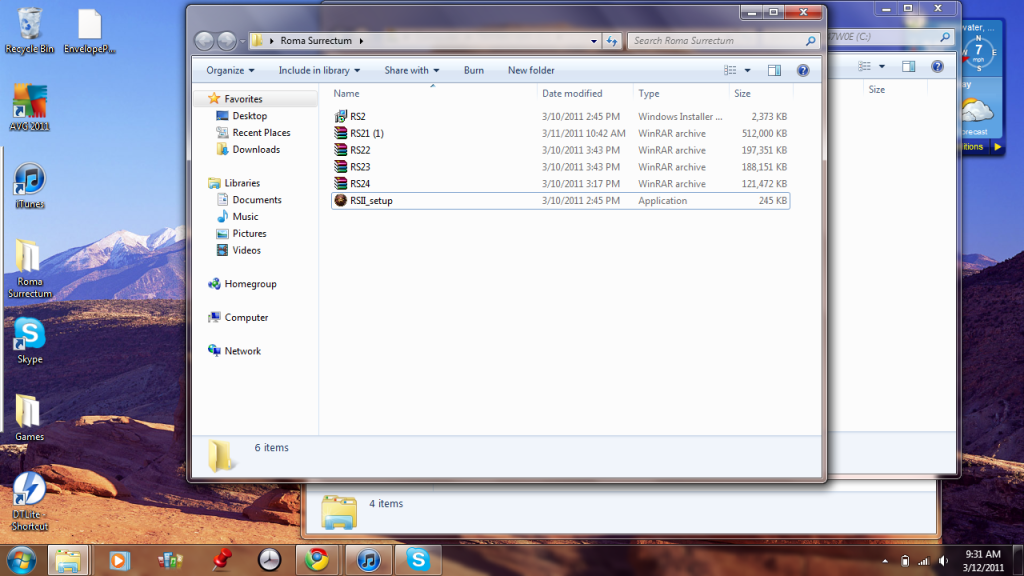Launch Google Chrome from the taskbar
The image size is (1024, 576).
(x=317, y=559)
